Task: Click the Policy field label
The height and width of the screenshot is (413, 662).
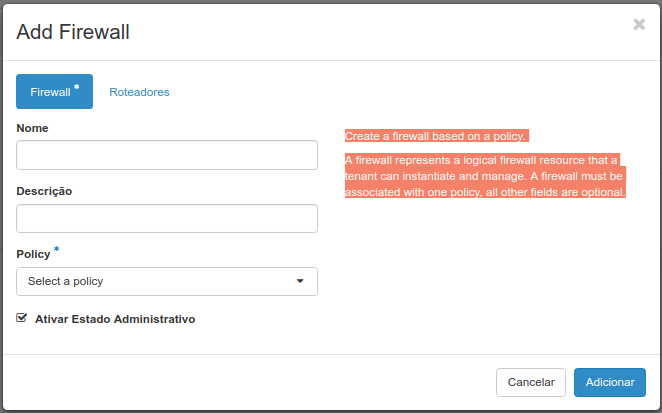Action: point(33,254)
